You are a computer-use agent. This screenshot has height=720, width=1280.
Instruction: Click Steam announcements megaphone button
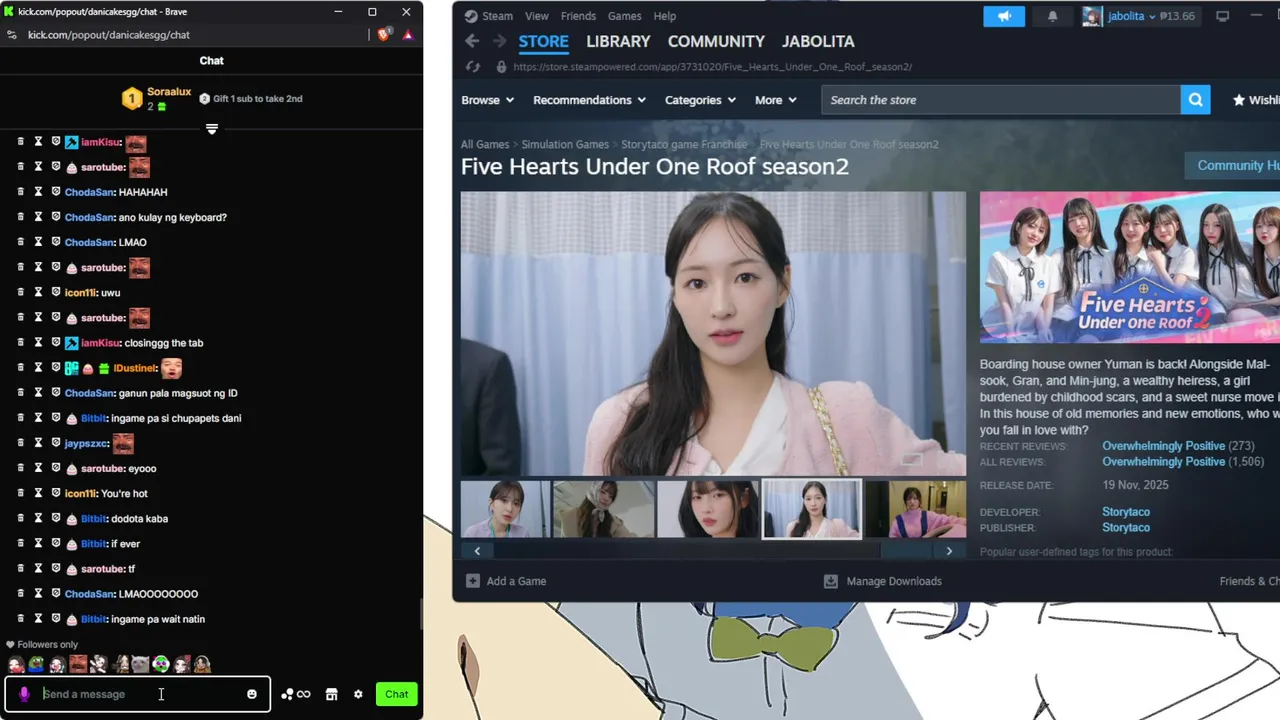pyautogui.click(x=1004, y=16)
